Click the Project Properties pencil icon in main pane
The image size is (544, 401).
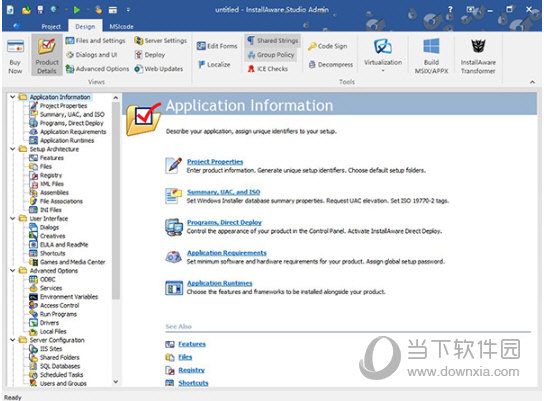tap(174, 165)
